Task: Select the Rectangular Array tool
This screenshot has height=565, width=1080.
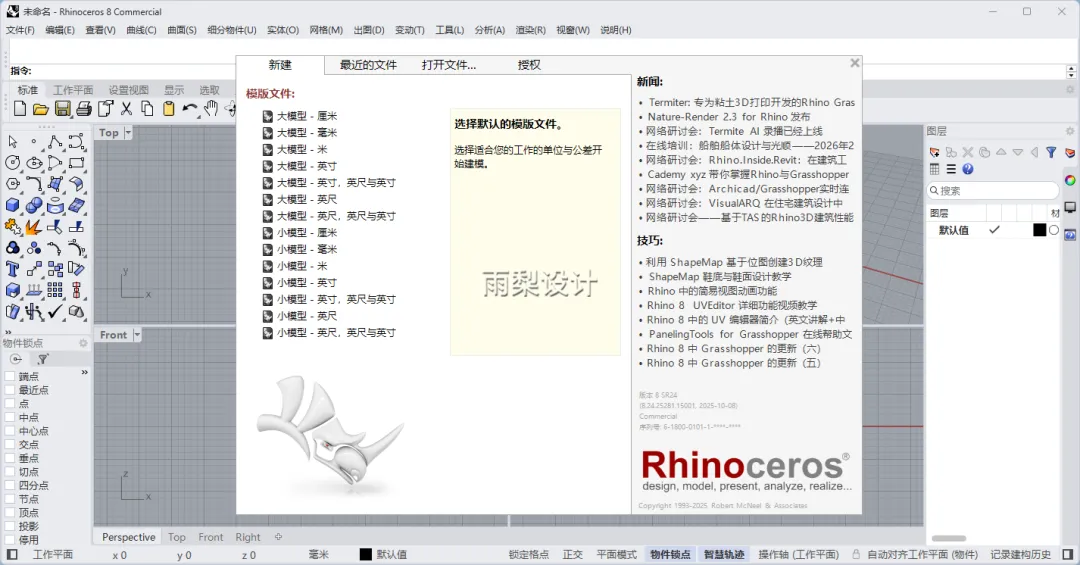Action: tap(55, 290)
